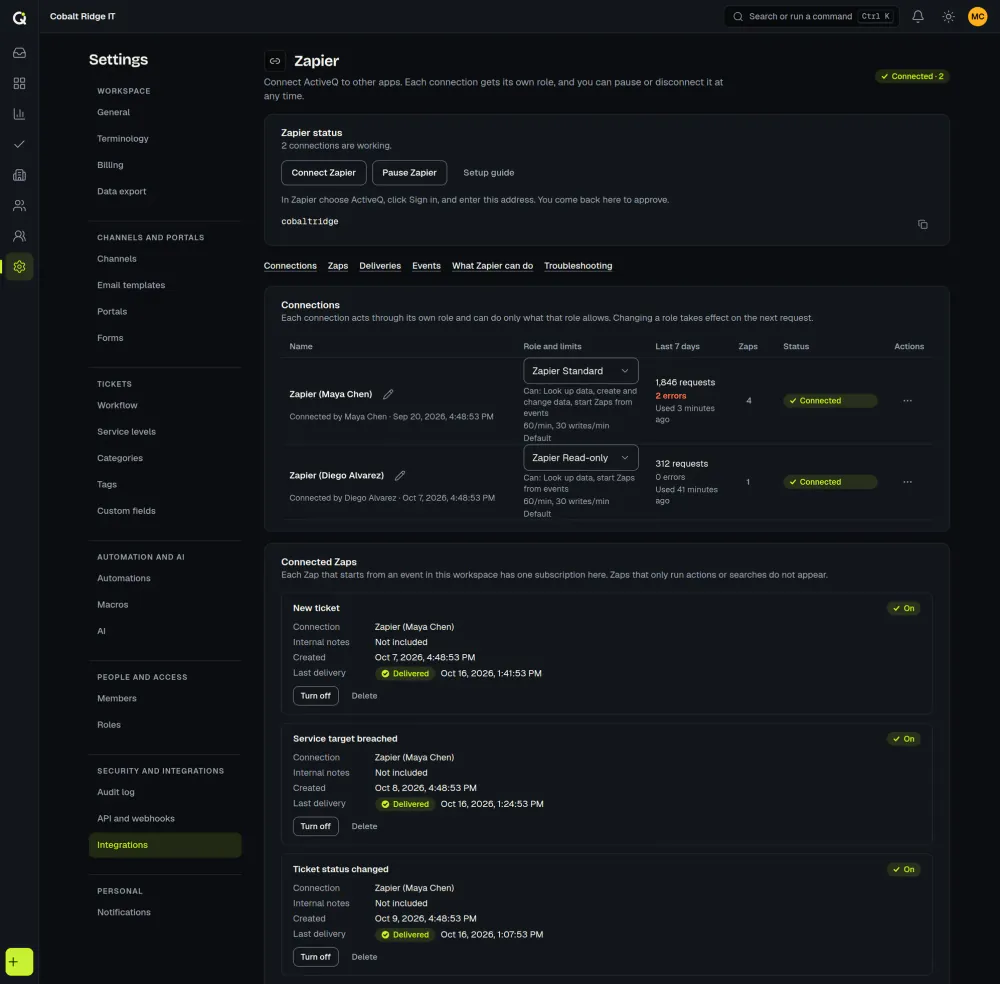Go to Automations settings
The width and height of the screenshot is (1000, 984).
tap(124, 578)
